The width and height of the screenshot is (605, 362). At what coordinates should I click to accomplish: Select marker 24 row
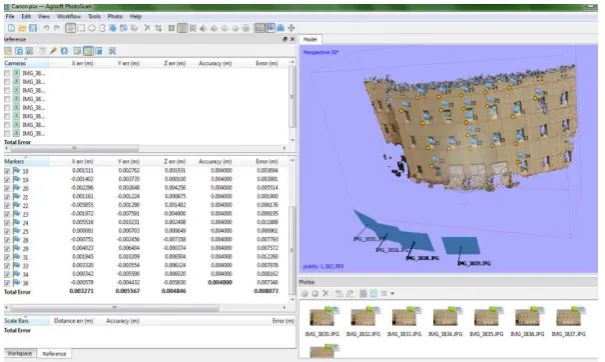coord(147,223)
